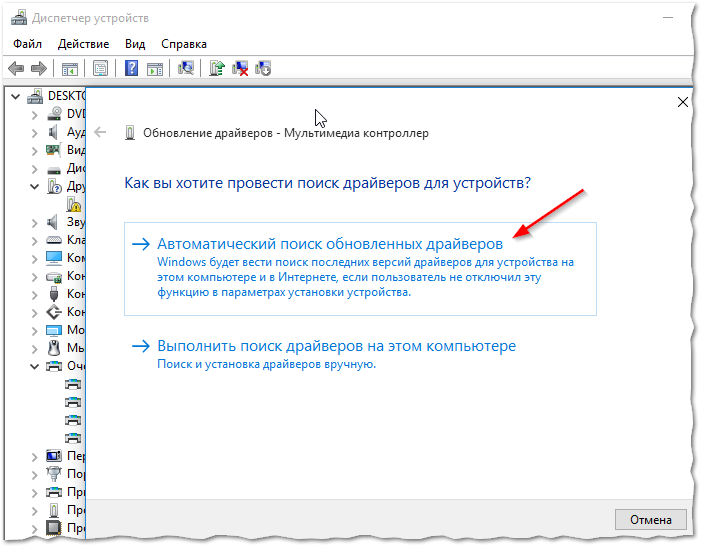Click the Properties toolbar icon
Screen dimensions: 702x547
pyautogui.click(x=100, y=68)
